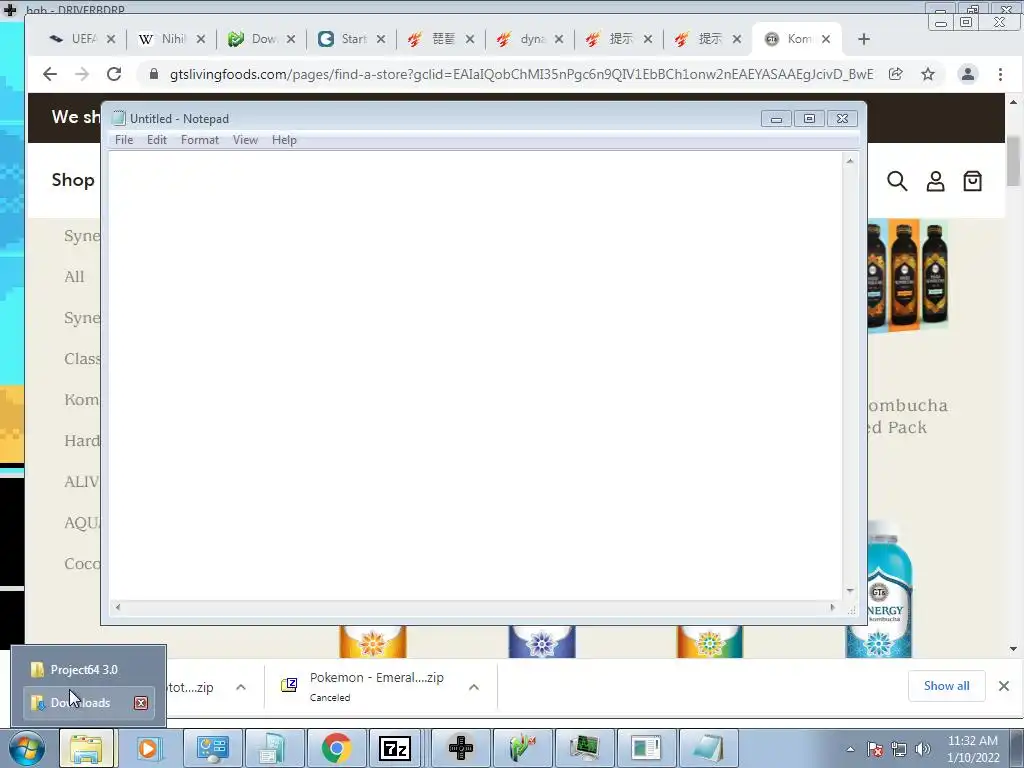Go back in Chrome
The height and width of the screenshot is (768, 1024).
50,74
